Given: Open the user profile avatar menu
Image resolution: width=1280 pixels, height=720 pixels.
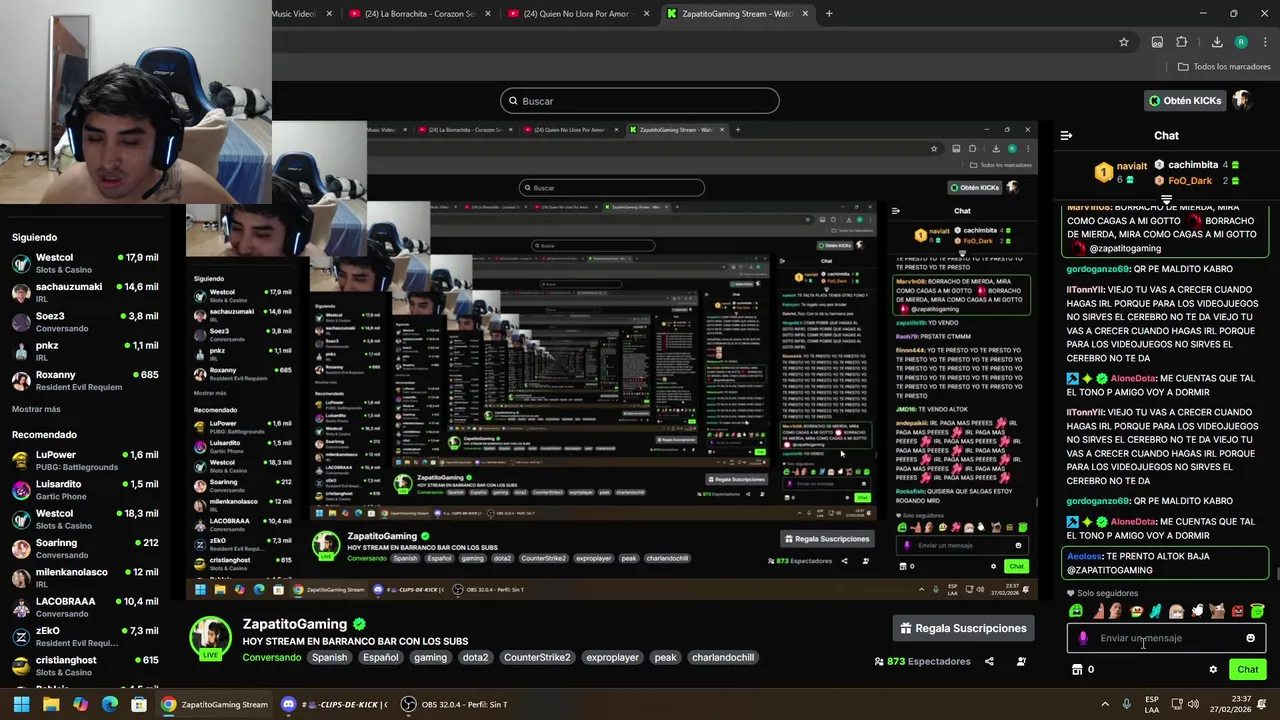Looking at the screenshot, I should click(1242, 101).
